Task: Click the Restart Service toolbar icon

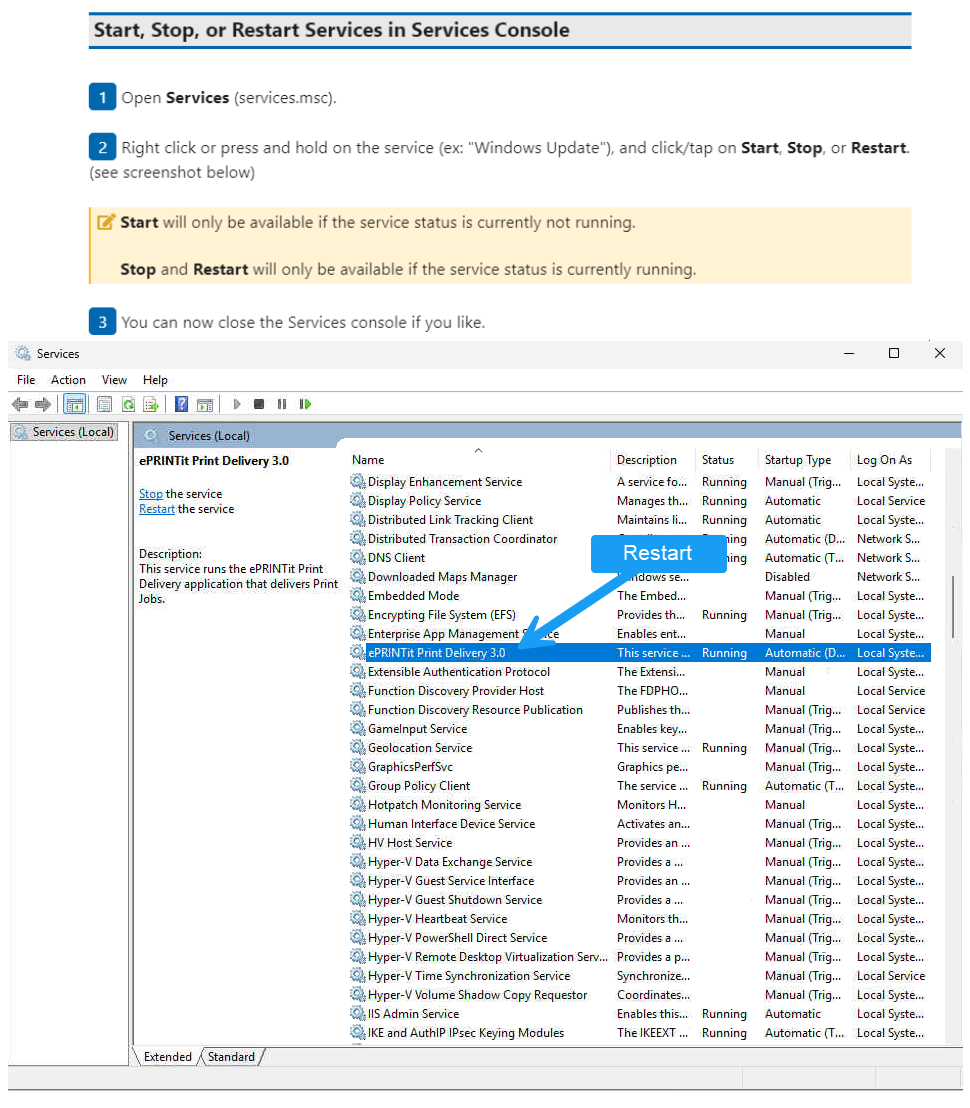Action: click(x=305, y=404)
